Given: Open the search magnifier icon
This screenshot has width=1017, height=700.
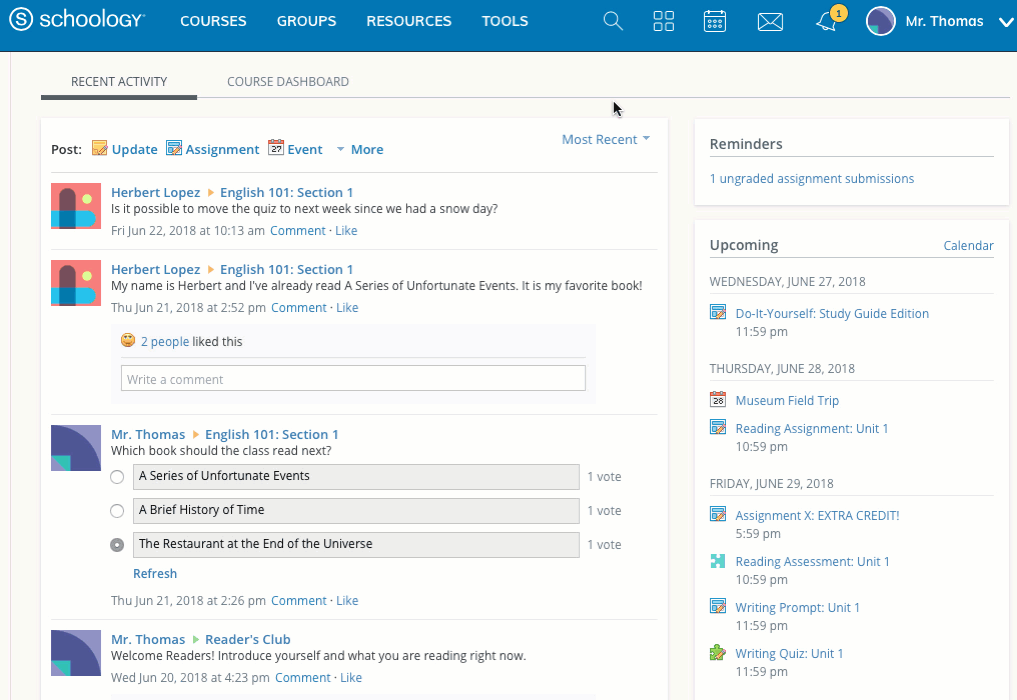Looking at the screenshot, I should 613,21.
